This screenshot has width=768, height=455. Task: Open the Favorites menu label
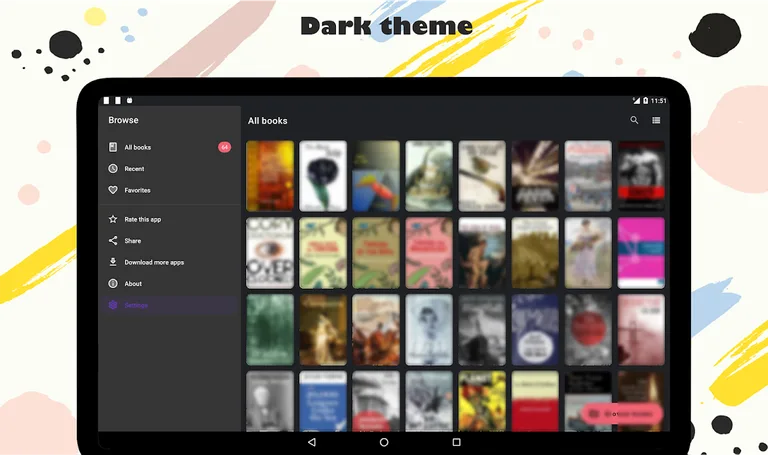(137, 191)
